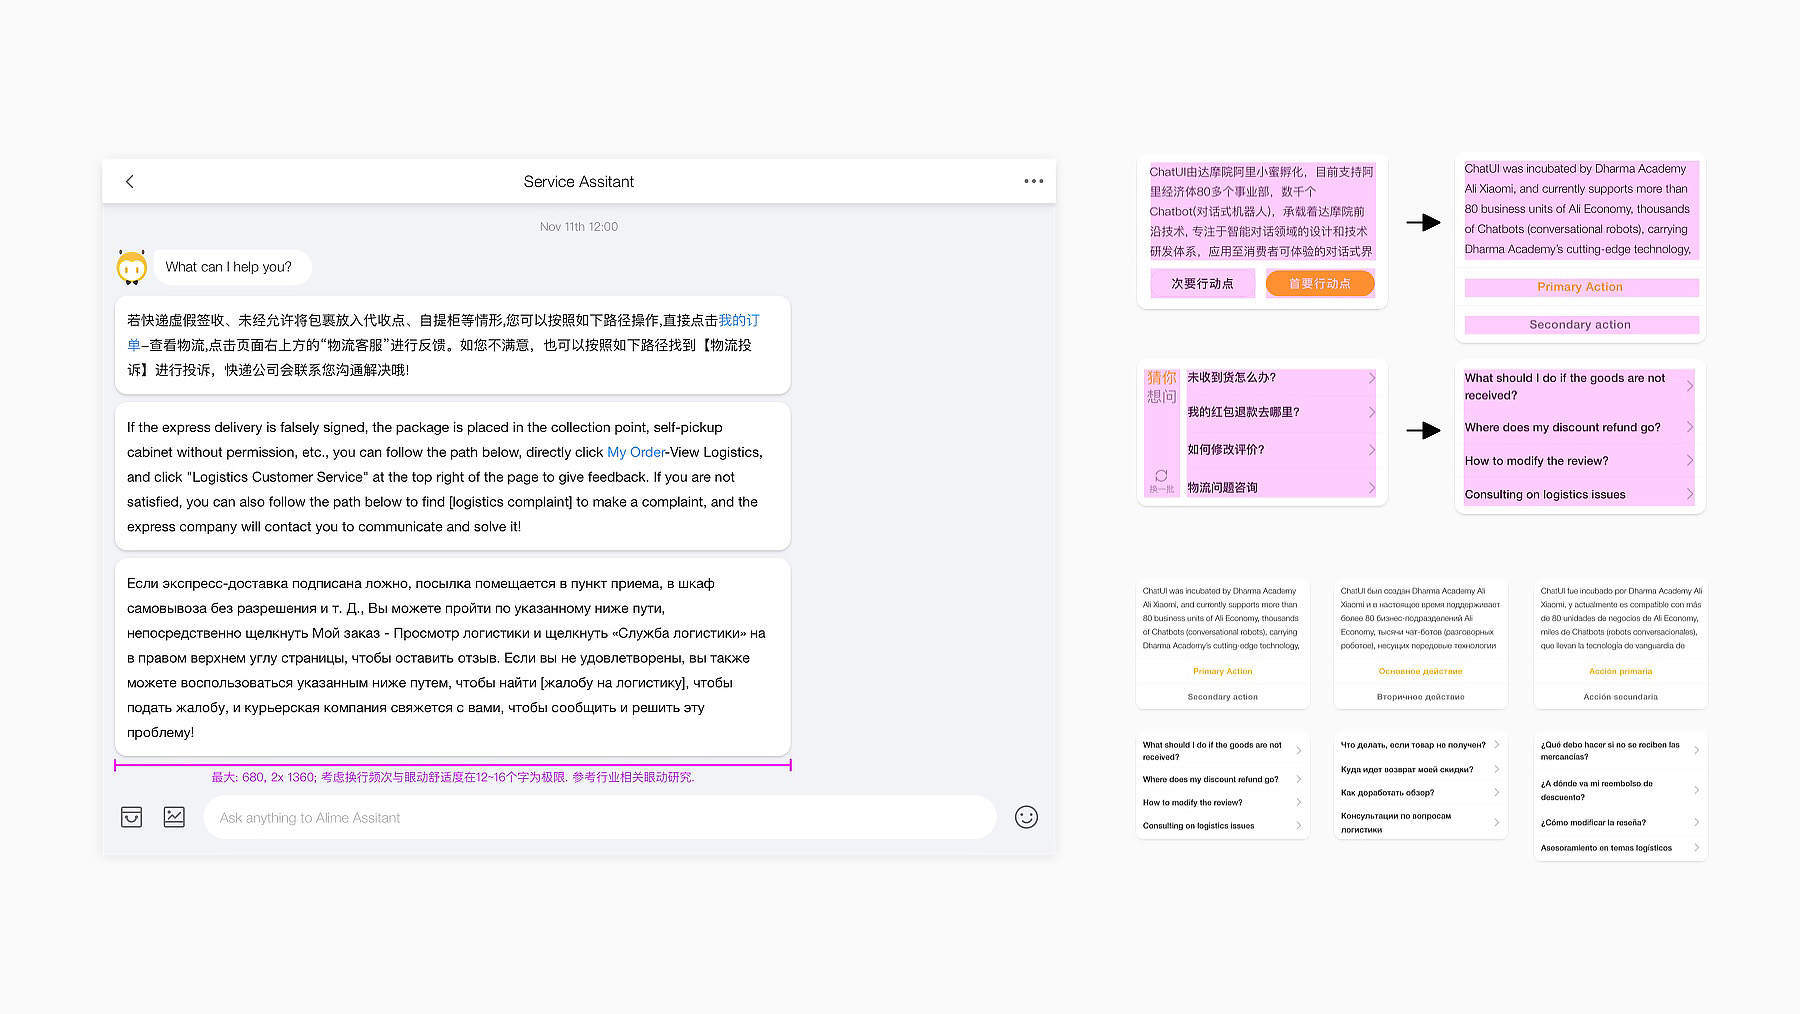Open the three-dot more options menu
The height and width of the screenshot is (1014, 1800).
pos(1033,181)
